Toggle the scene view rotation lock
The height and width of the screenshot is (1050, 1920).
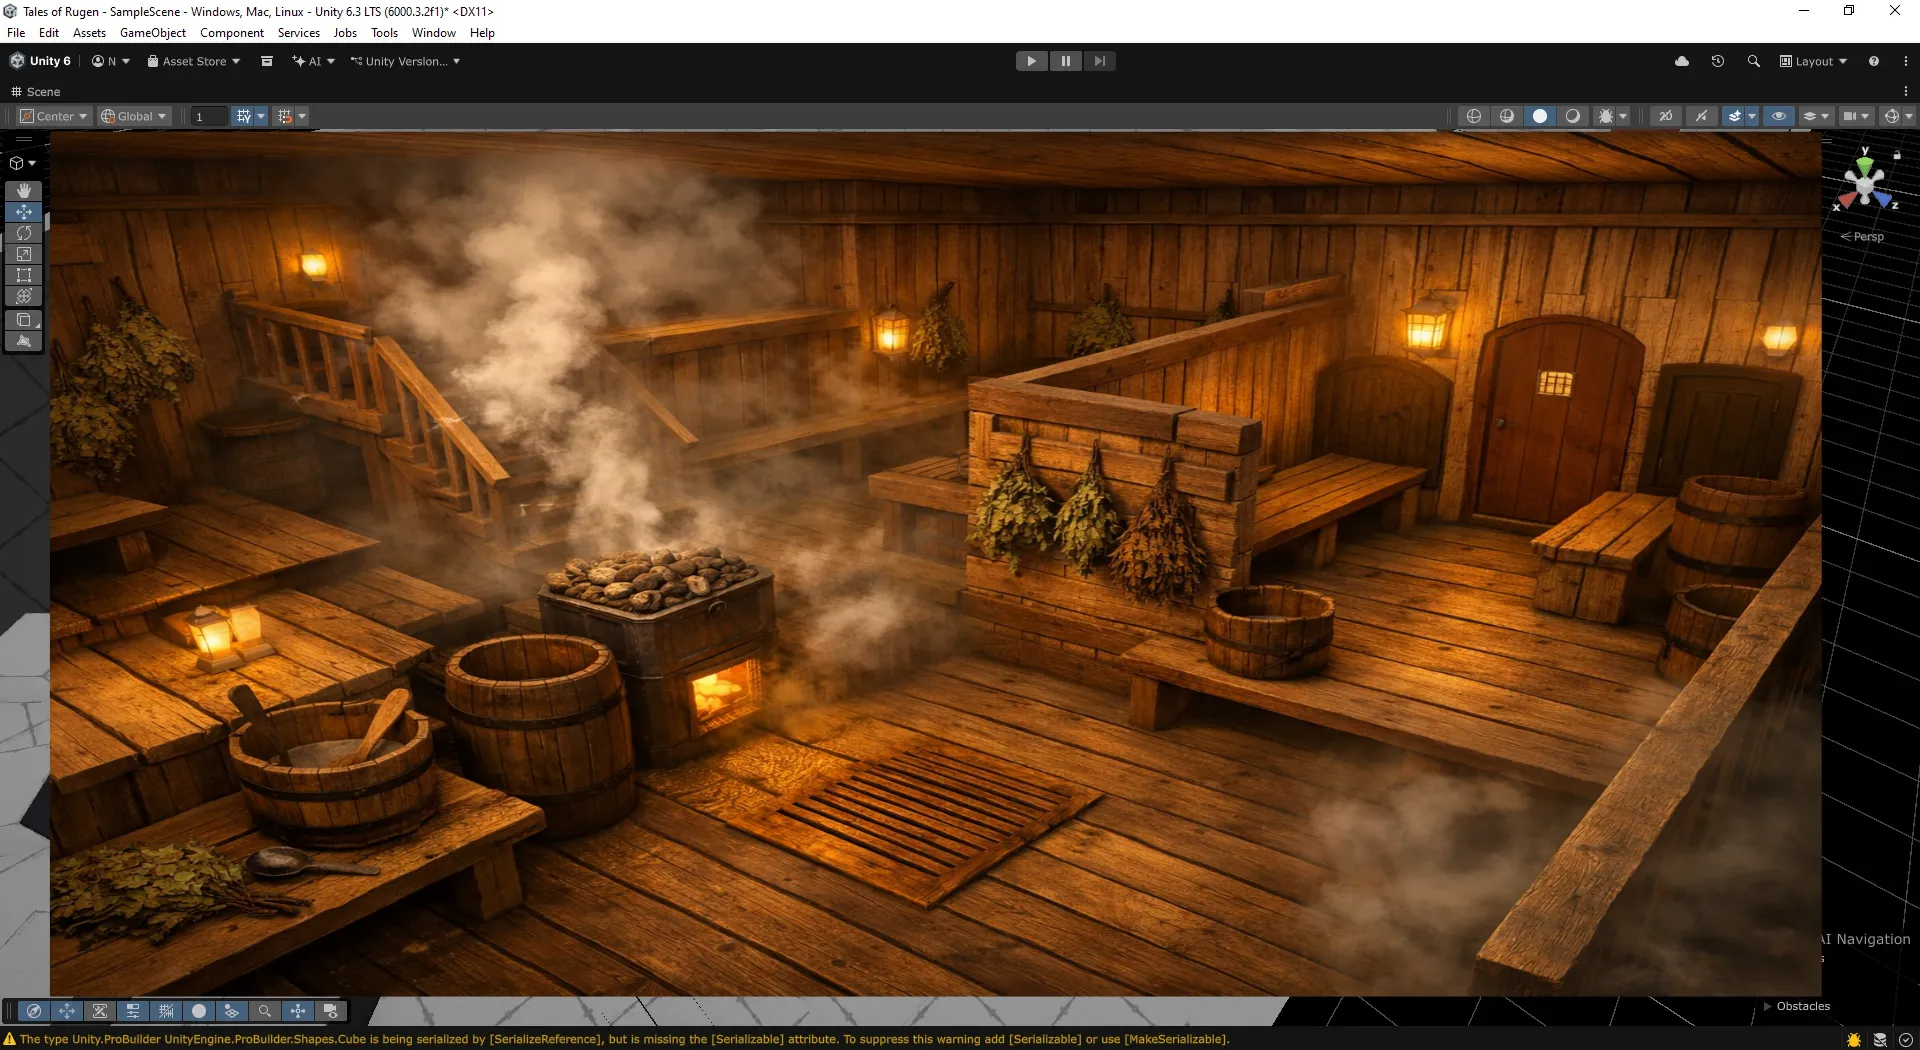coord(1897,155)
